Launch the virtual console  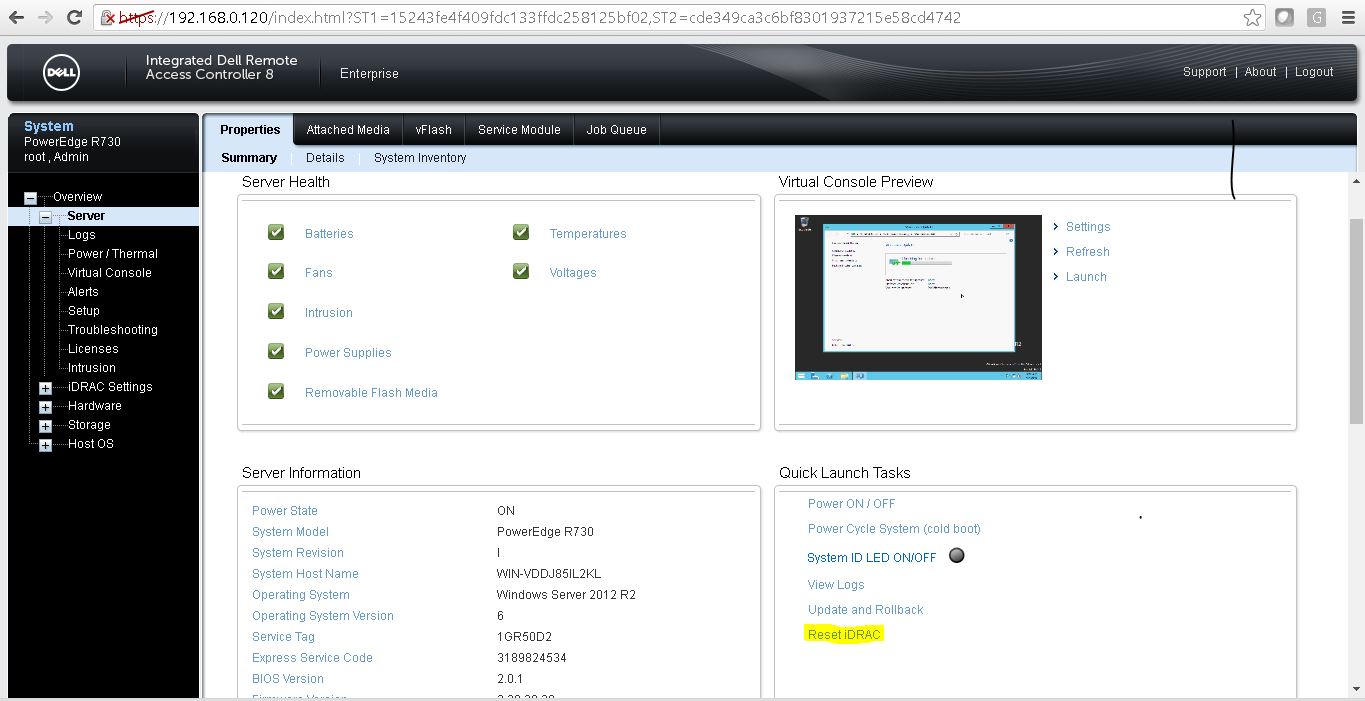click(1085, 276)
